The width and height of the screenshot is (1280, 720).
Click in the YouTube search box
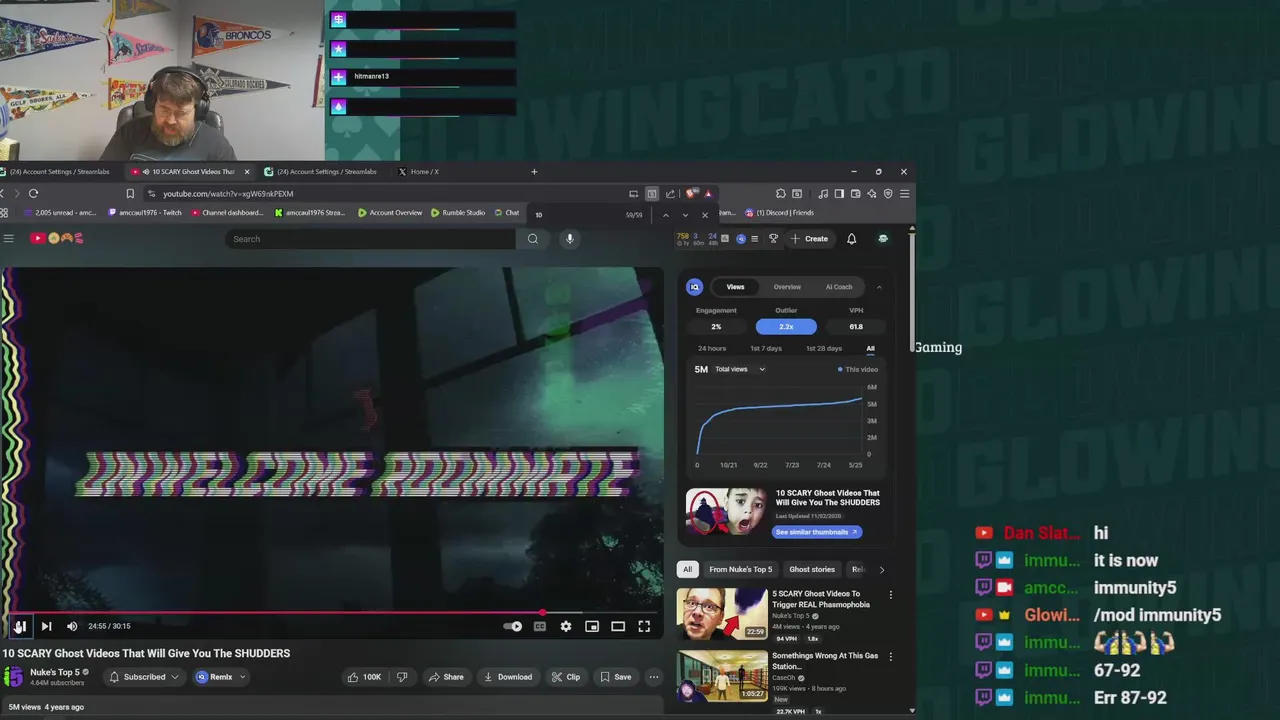pyautogui.click(x=370, y=239)
